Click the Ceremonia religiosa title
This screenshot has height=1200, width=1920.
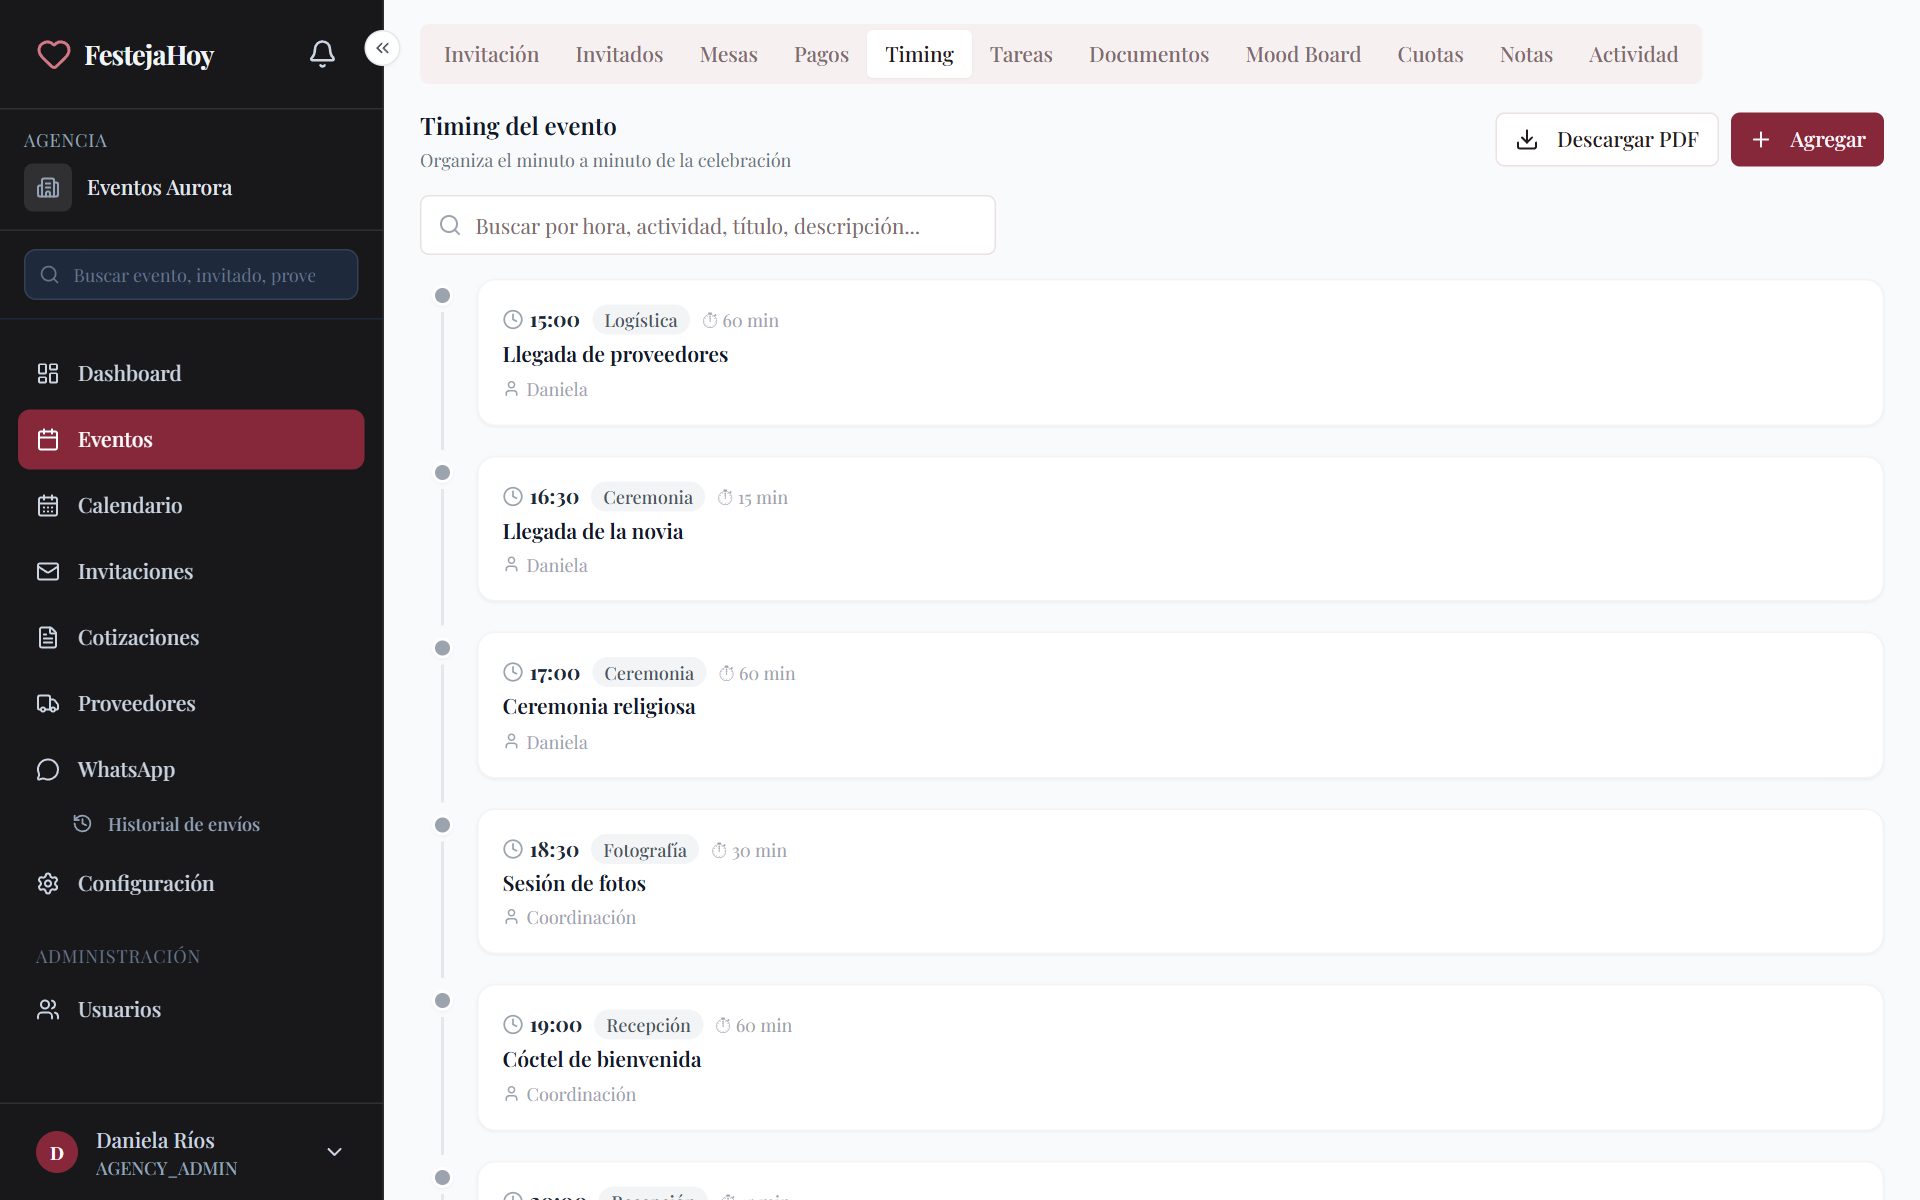coord(599,707)
